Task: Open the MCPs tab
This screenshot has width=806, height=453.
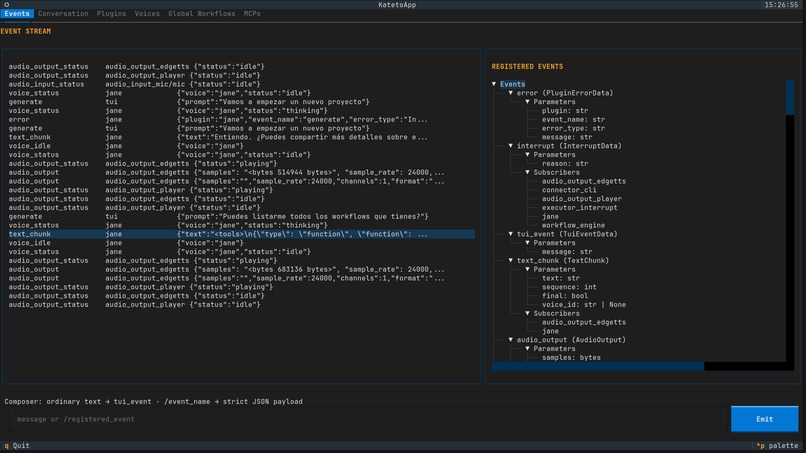Action: [252, 14]
